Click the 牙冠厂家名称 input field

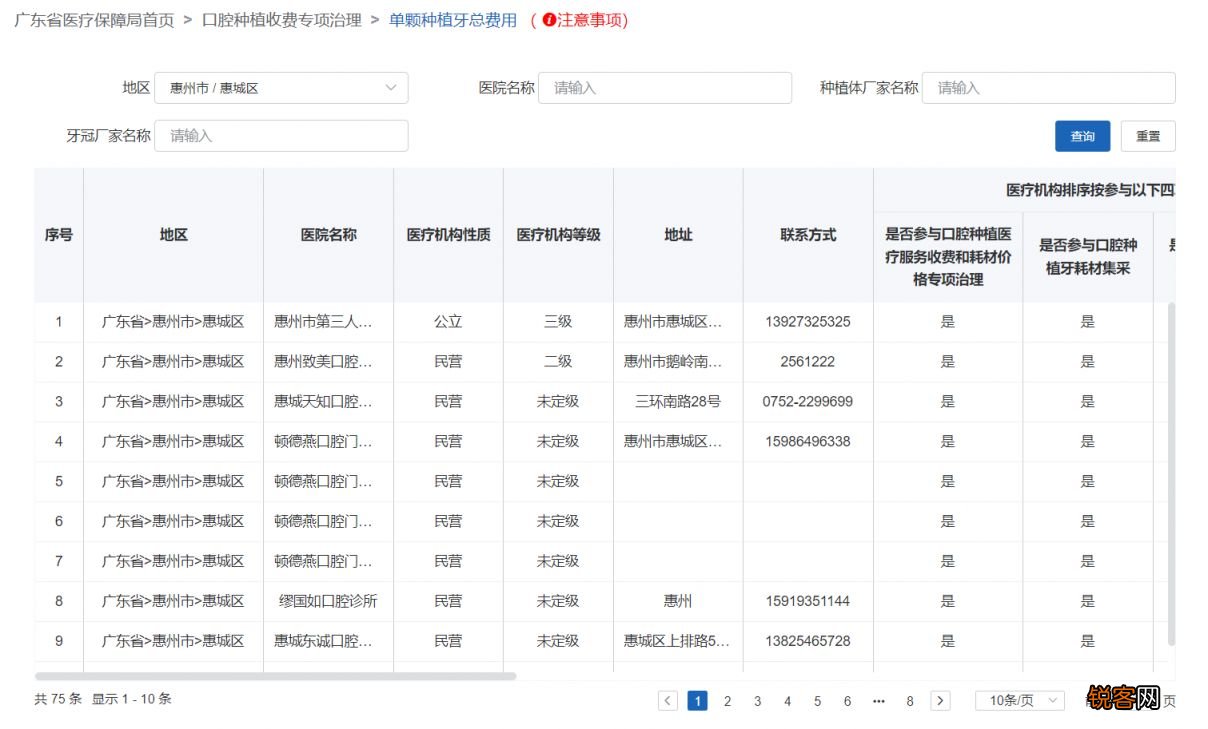(281, 136)
